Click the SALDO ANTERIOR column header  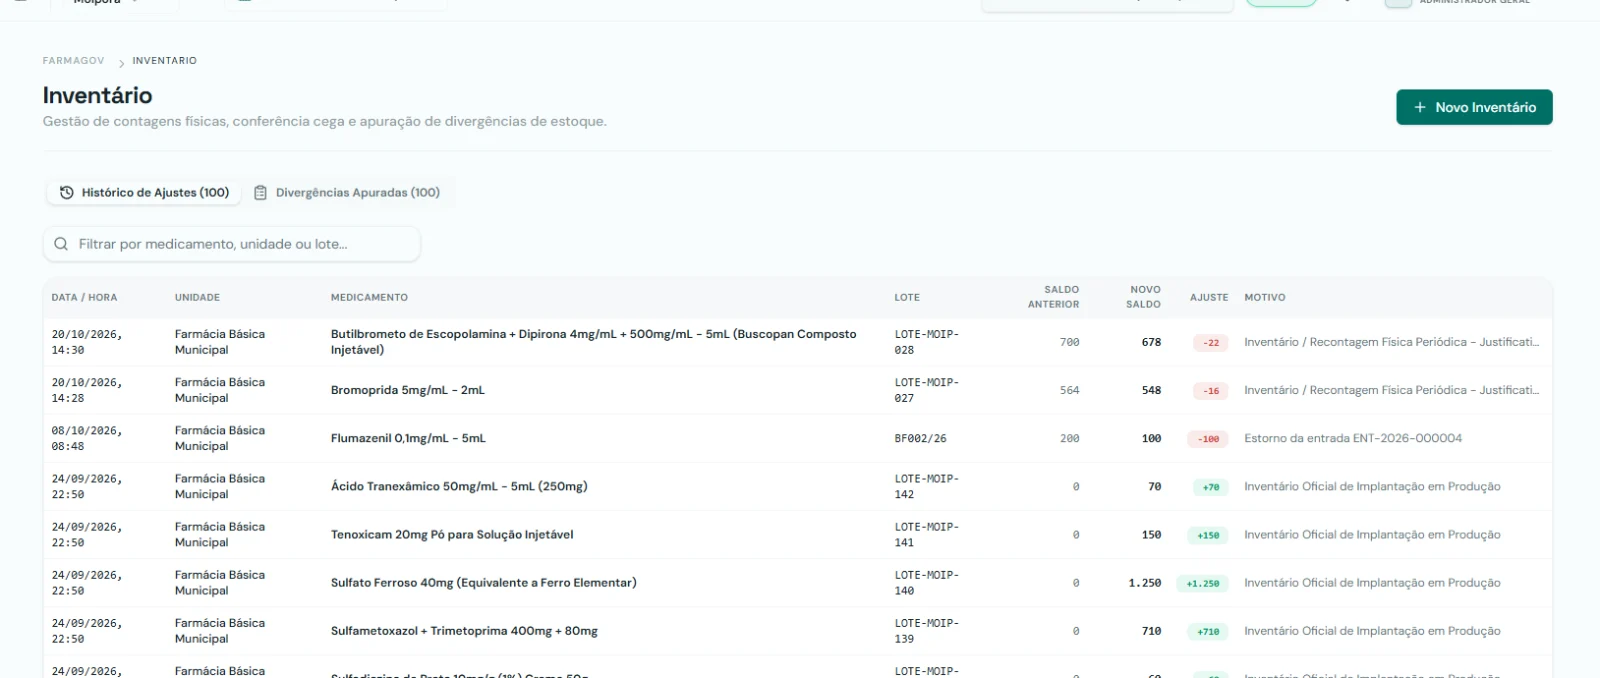(x=1053, y=297)
